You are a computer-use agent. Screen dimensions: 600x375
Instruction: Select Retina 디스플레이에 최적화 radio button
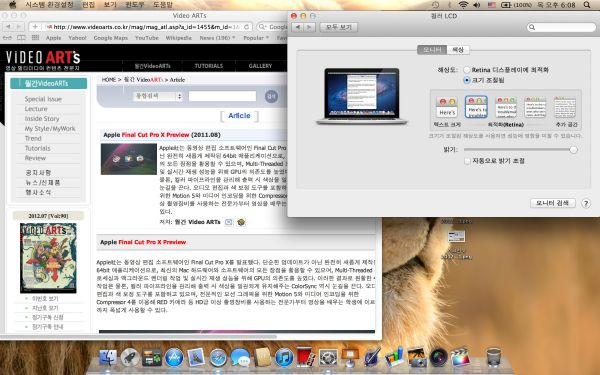tap(466, 70)
